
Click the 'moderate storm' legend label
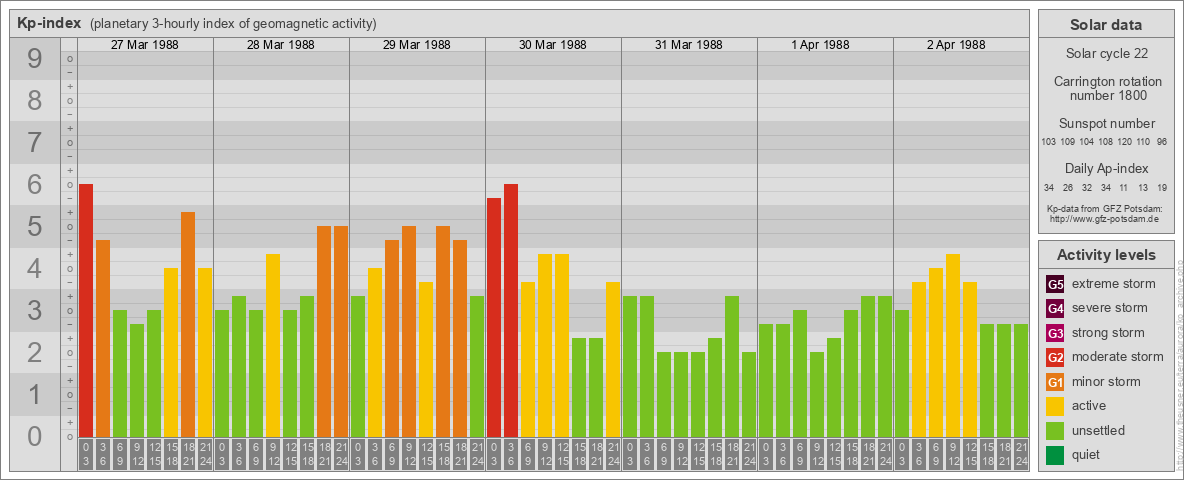point(1118,357)
